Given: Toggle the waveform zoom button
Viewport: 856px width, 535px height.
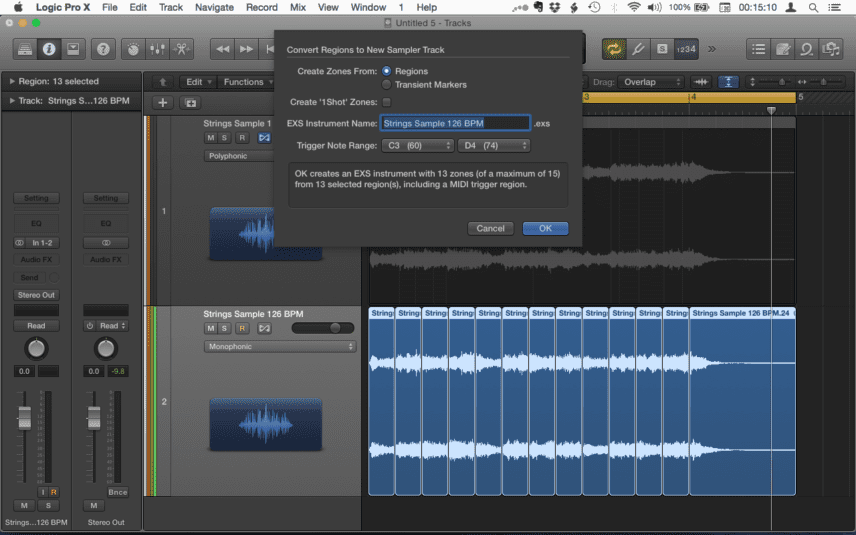Looking at the screenshot, I should point(702,82).
